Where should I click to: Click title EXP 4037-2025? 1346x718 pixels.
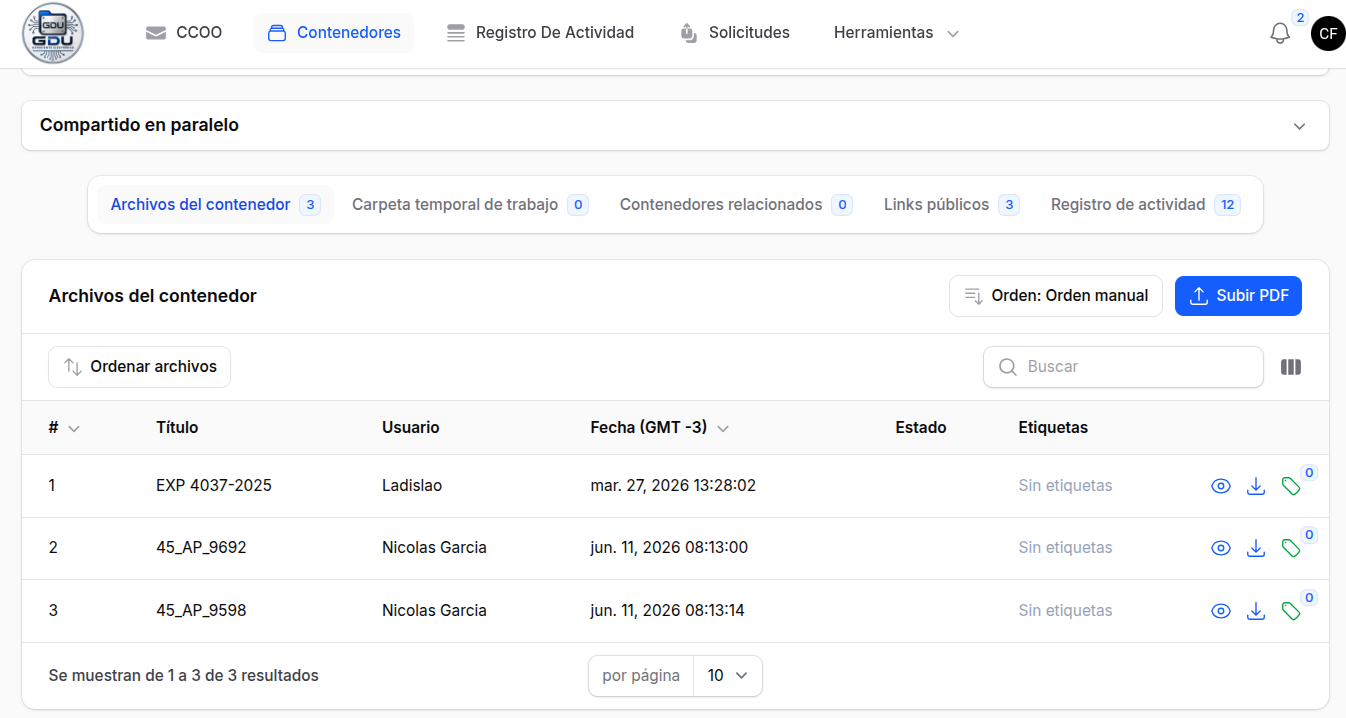[x=214, y=486]
